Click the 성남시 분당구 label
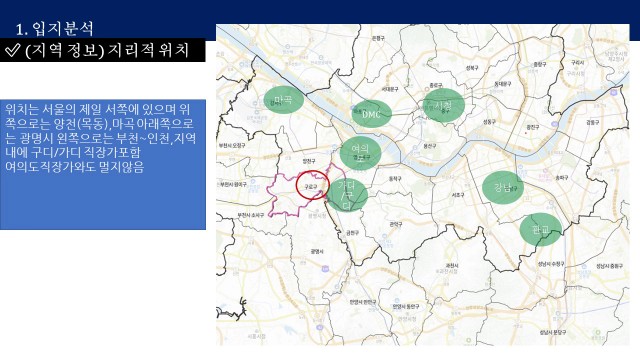 click(x=553, y=332)
